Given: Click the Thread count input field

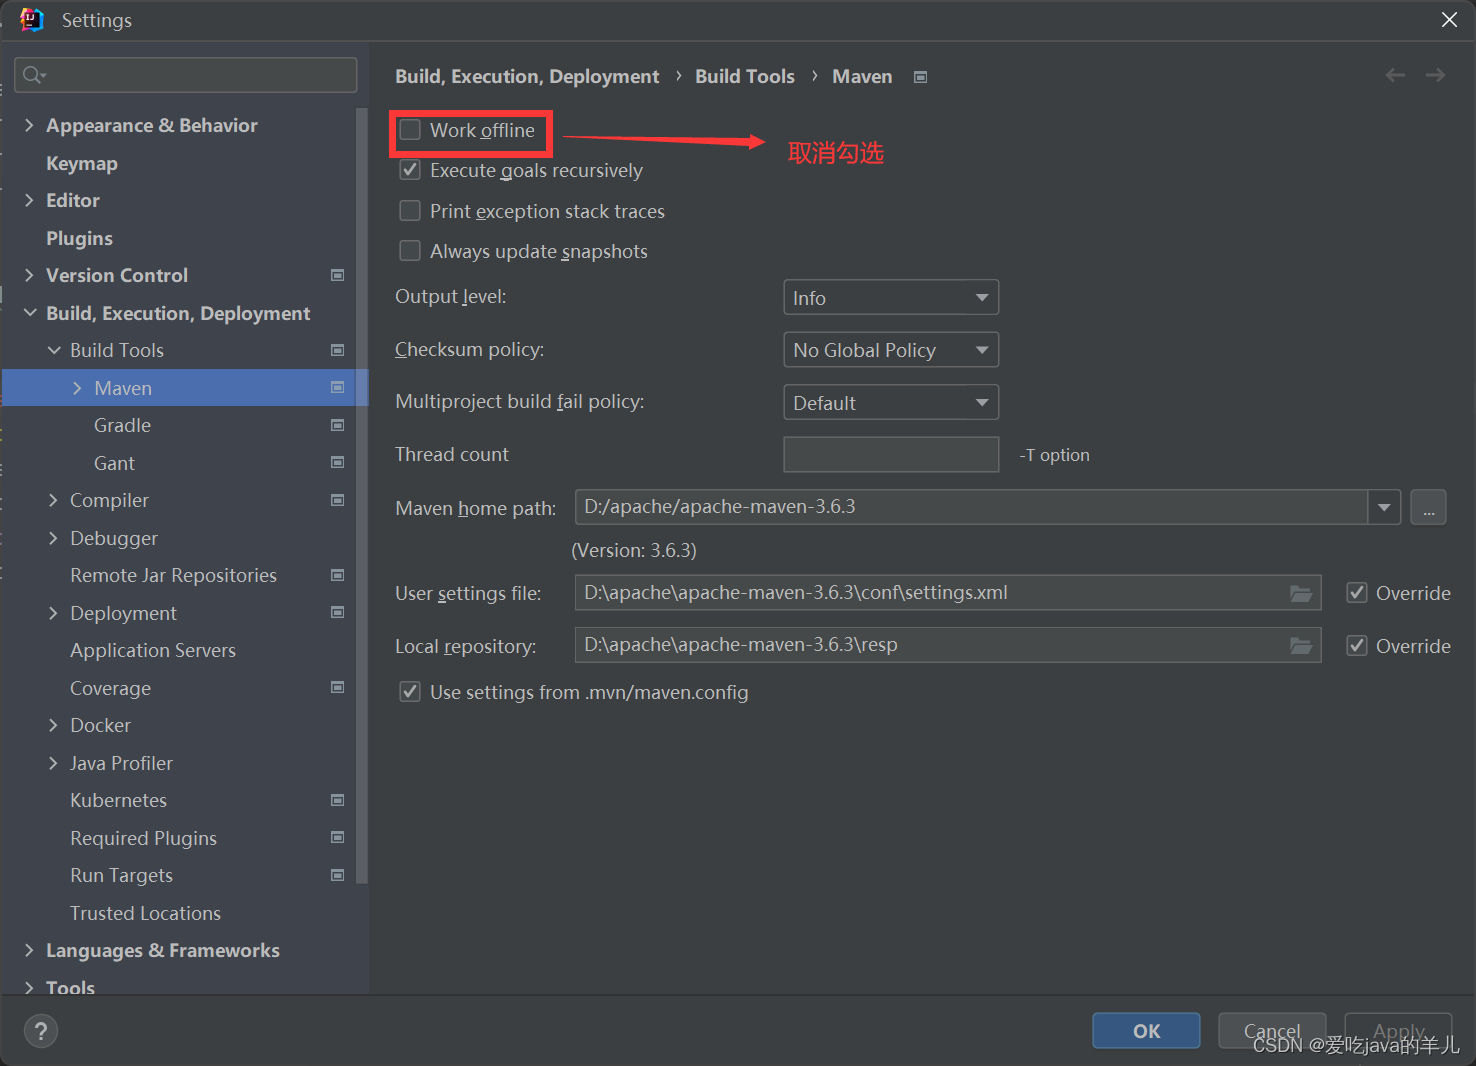Looking at the screenshot, I should pos(891,454).
